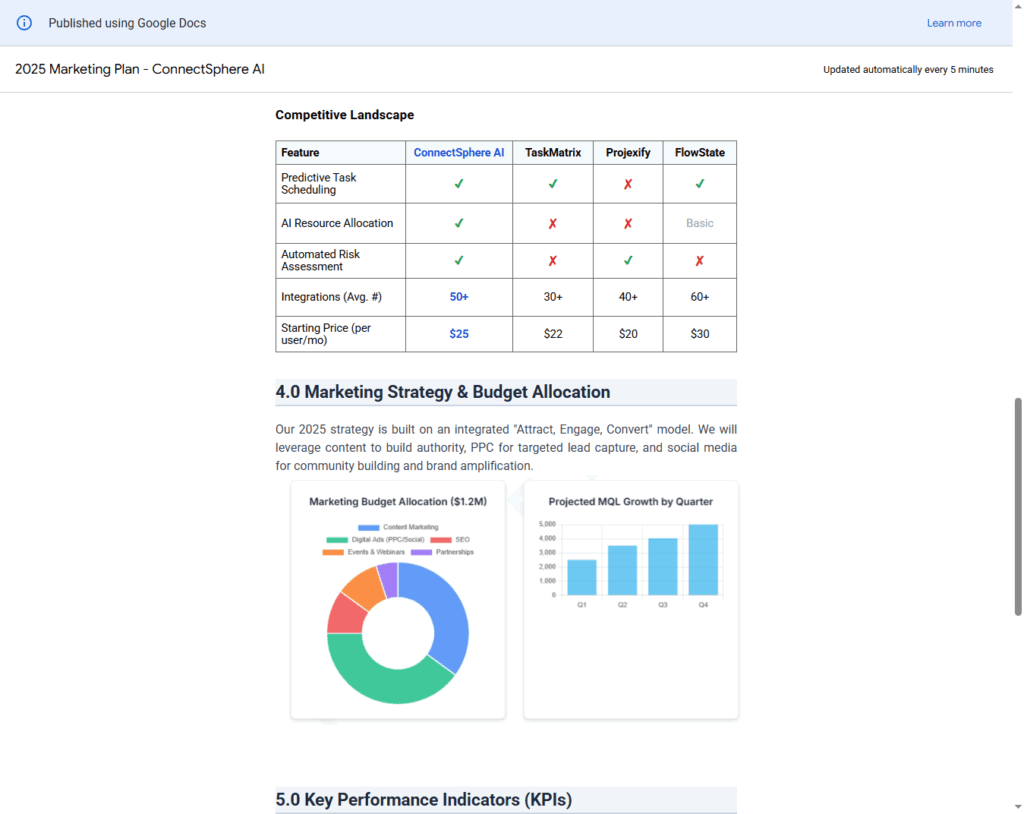The height and width of the screenshot is (814, 1024).
Task: Click the '$25' starting price
Action: coord(459,334)
